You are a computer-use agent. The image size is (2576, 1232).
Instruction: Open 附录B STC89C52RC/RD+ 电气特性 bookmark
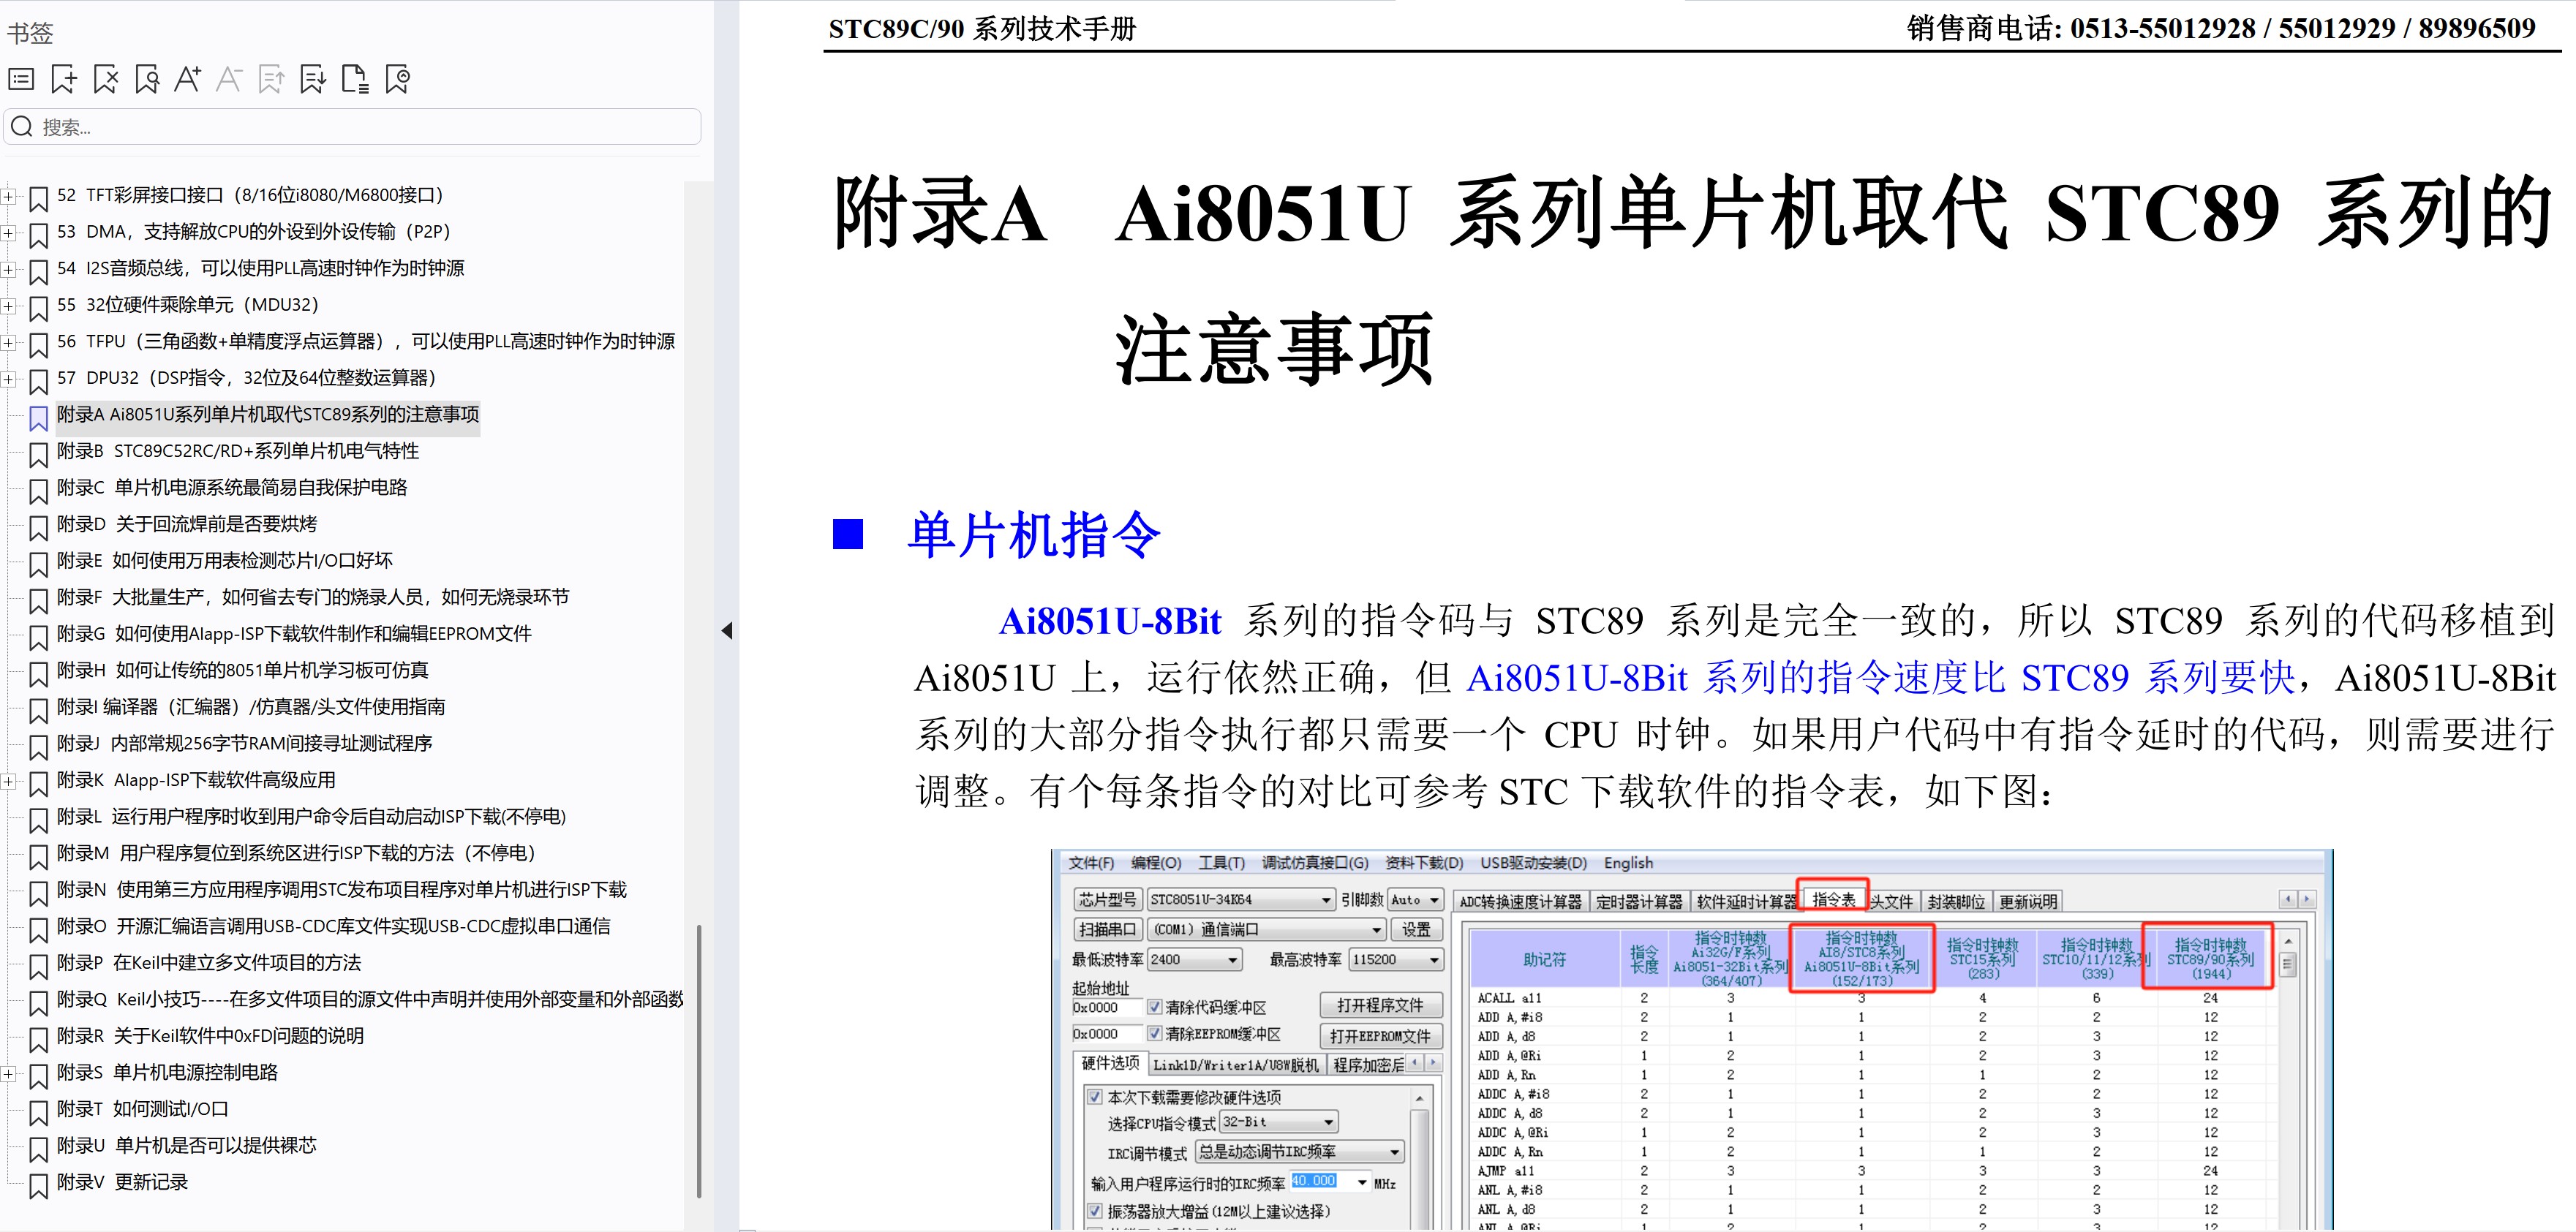click(x=237, y=451)
